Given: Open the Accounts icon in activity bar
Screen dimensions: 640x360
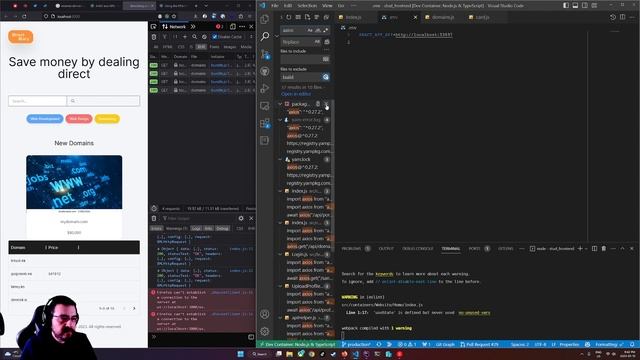Looking at the screenshot, I should coord(264,314).
